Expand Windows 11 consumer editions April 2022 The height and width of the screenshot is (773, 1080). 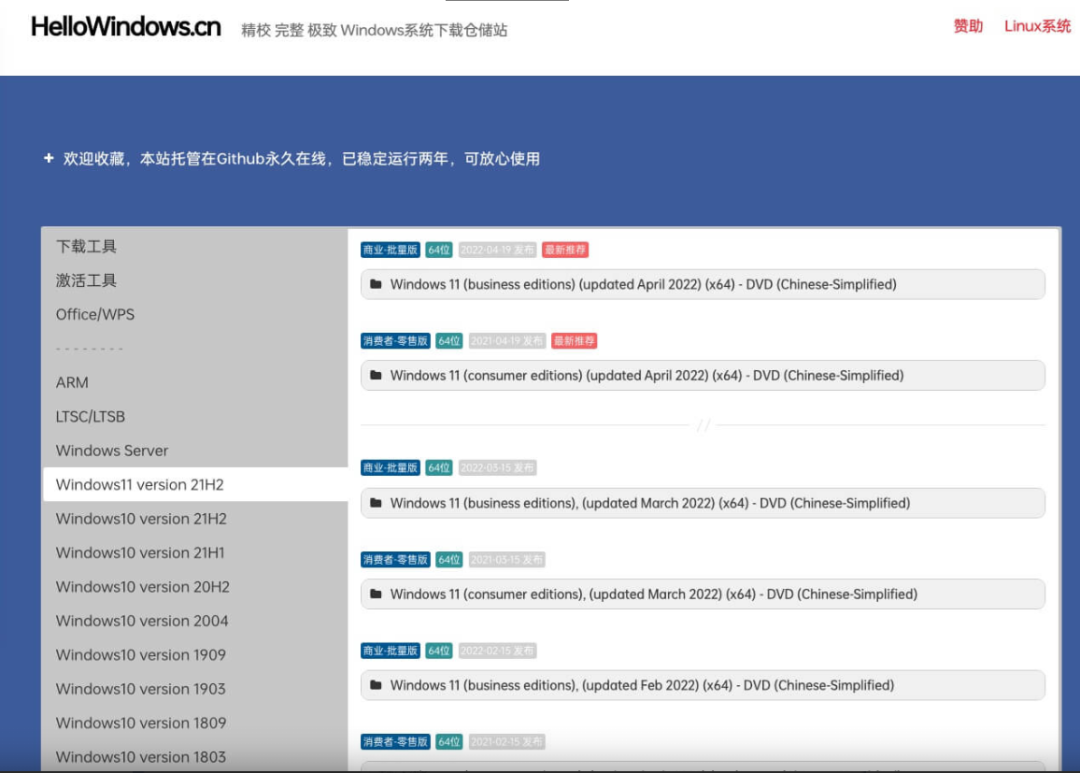click(x=703, y=375)
